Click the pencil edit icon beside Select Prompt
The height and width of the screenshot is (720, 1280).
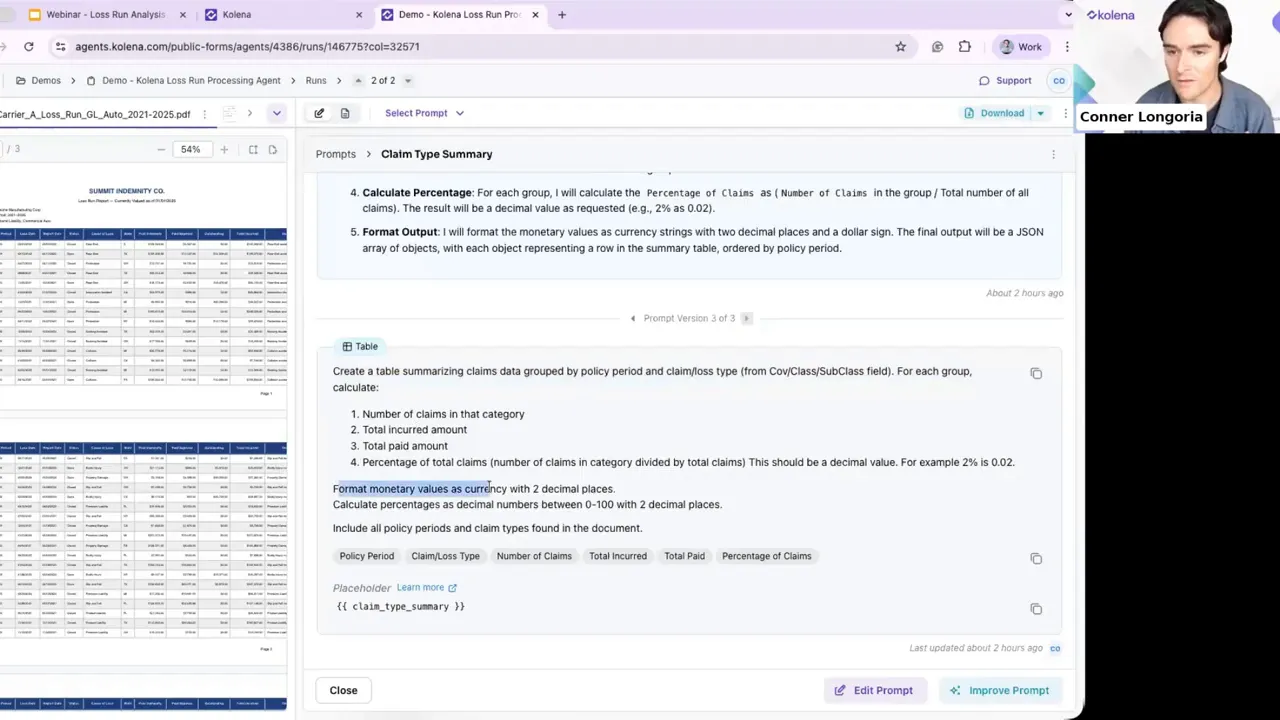coord(319,113)
